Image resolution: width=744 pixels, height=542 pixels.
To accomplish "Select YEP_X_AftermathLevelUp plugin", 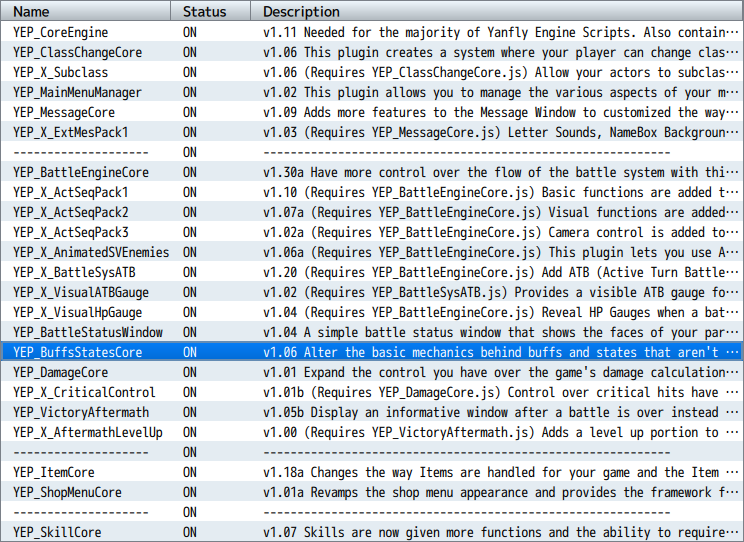I will [x=372, y=432].
